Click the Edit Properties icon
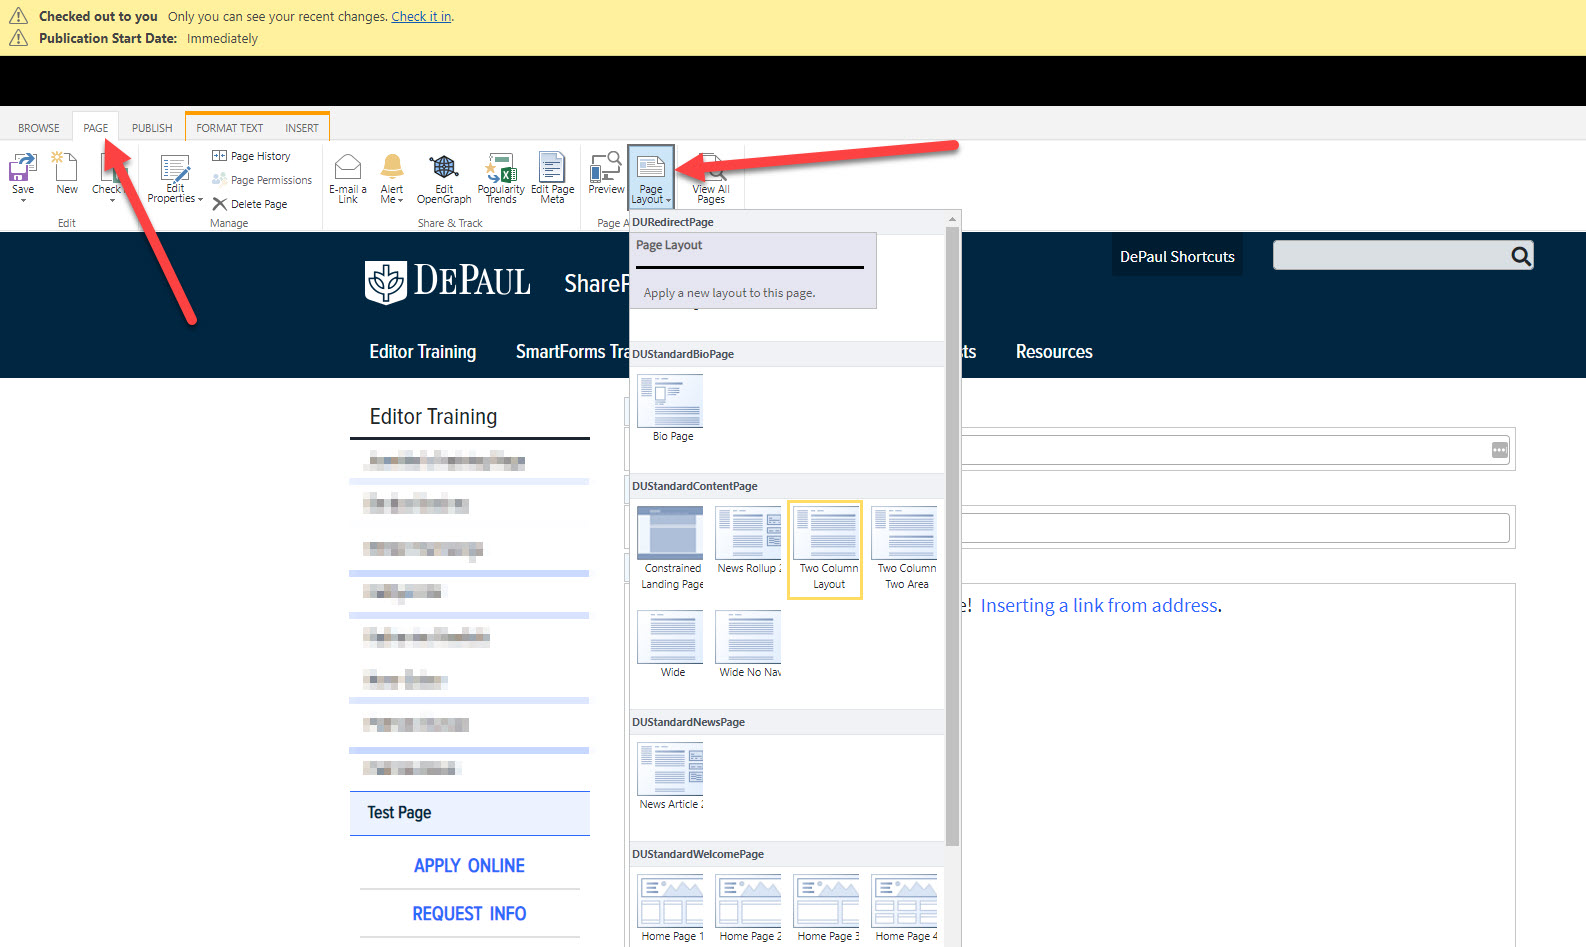 point(175,170)
